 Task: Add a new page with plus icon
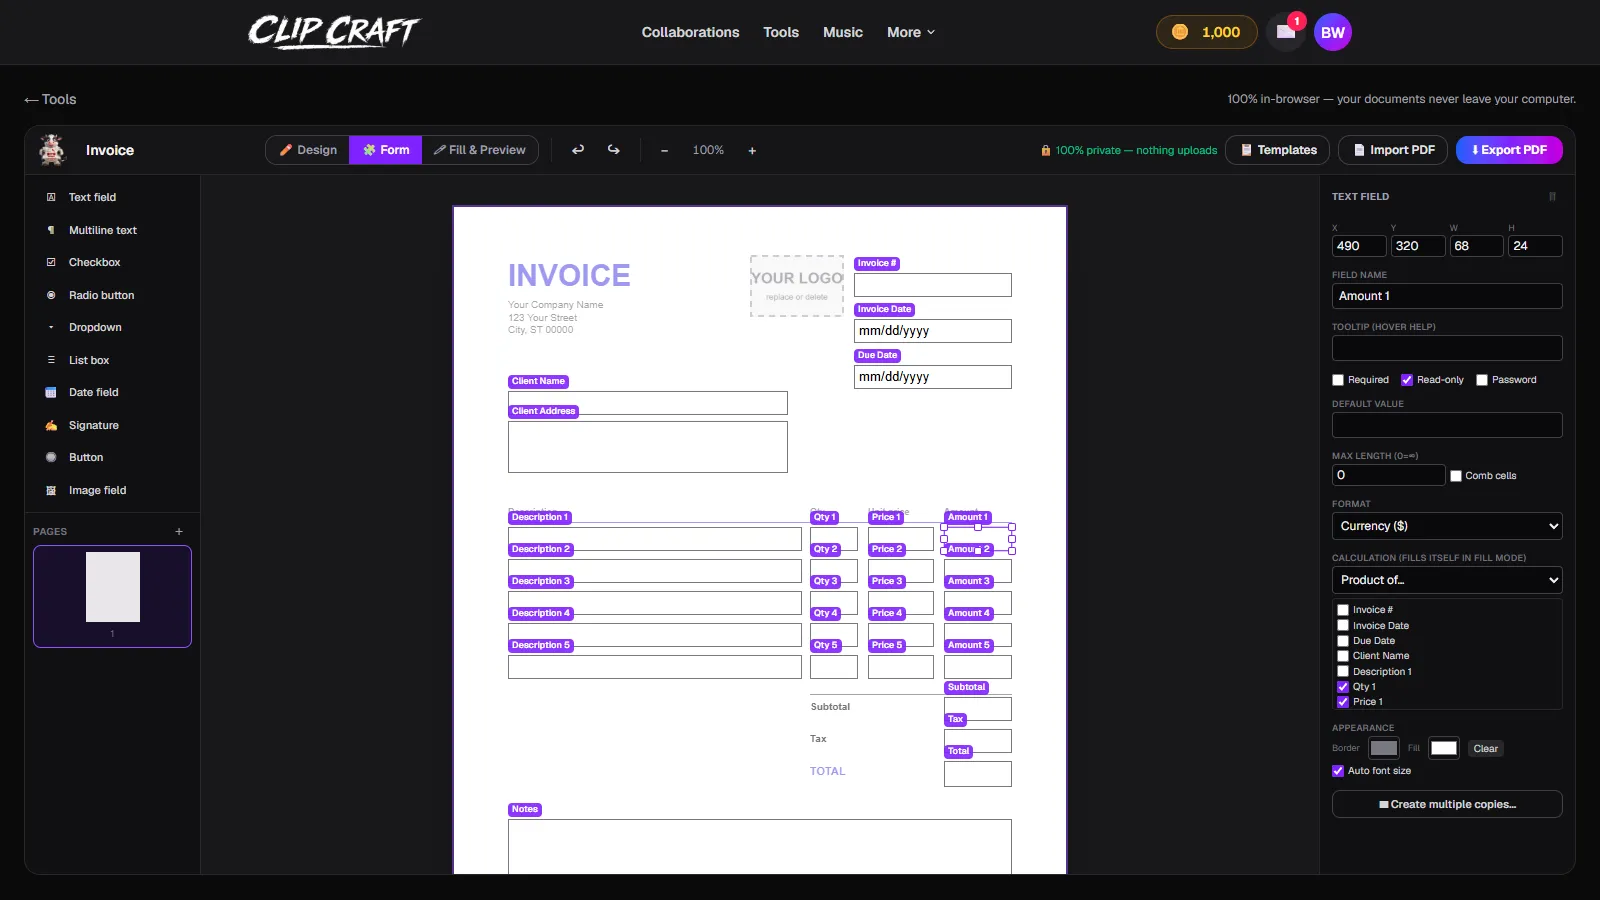click(179, 532)
